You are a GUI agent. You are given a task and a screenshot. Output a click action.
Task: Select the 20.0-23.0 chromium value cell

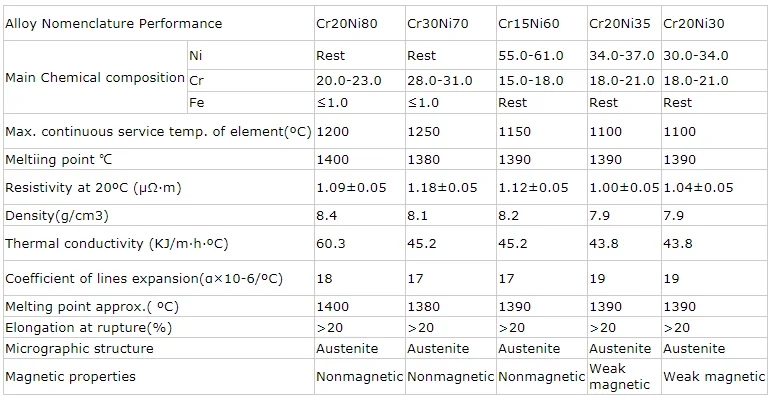(x=349, y=79)
